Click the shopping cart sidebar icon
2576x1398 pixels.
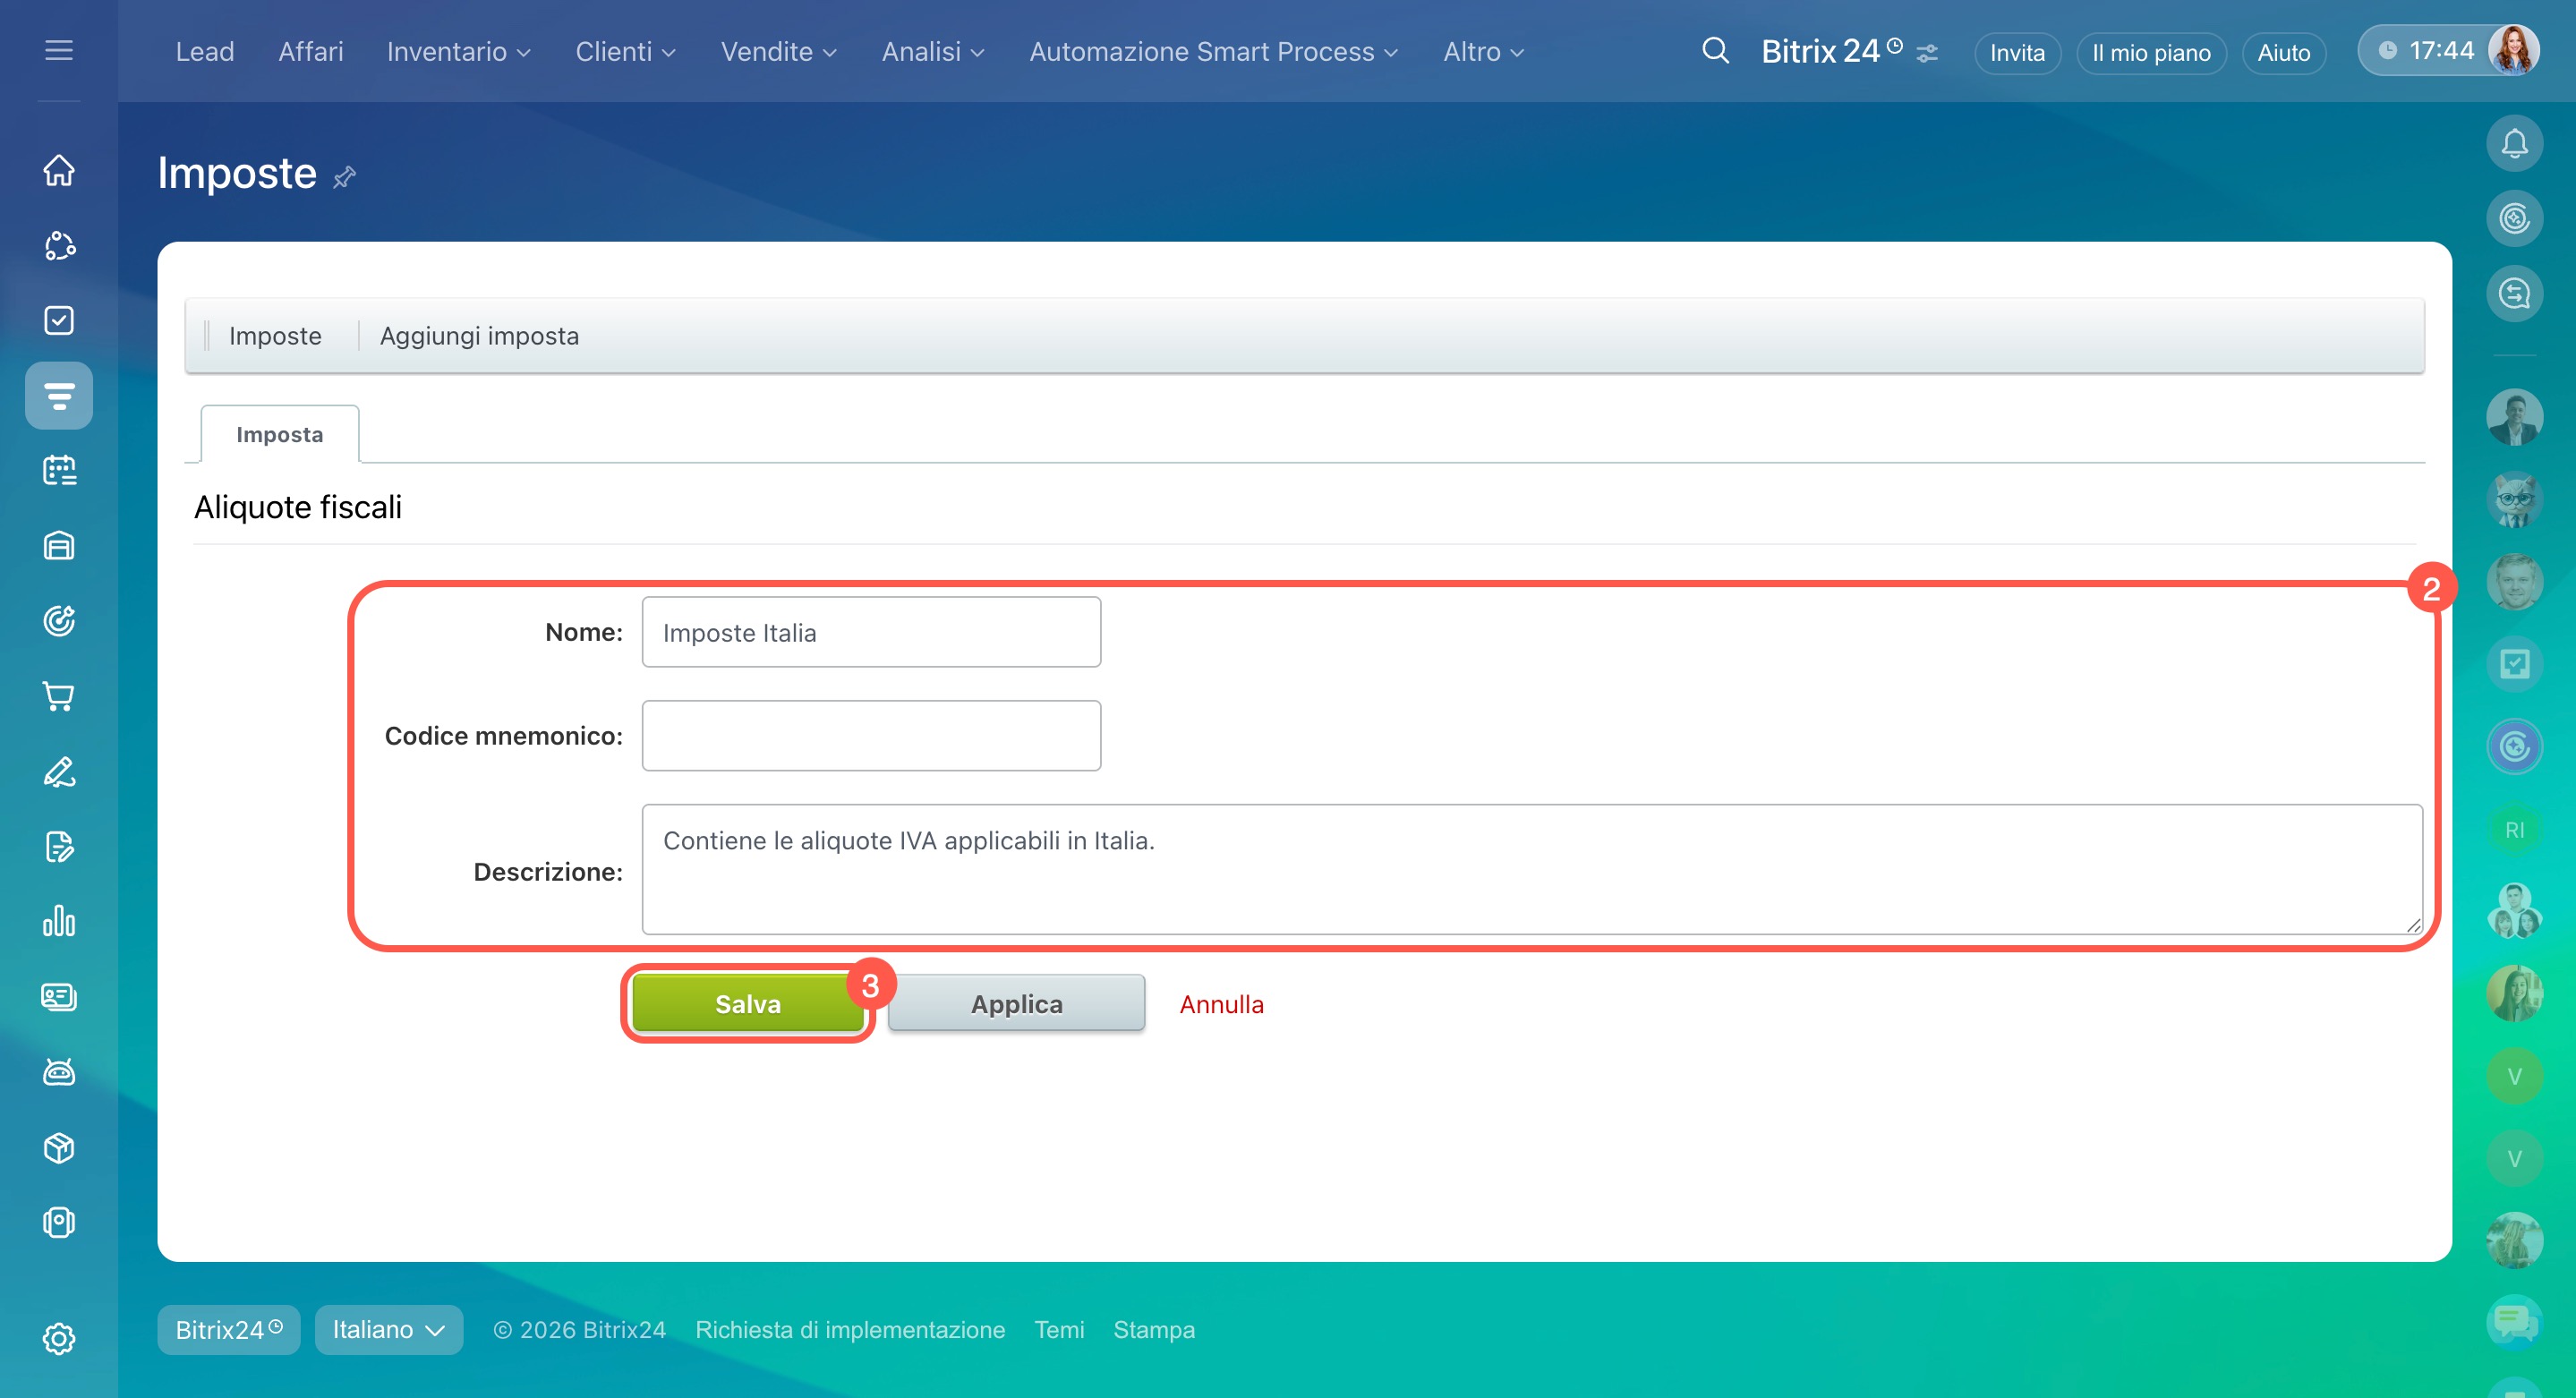point(59,696)
